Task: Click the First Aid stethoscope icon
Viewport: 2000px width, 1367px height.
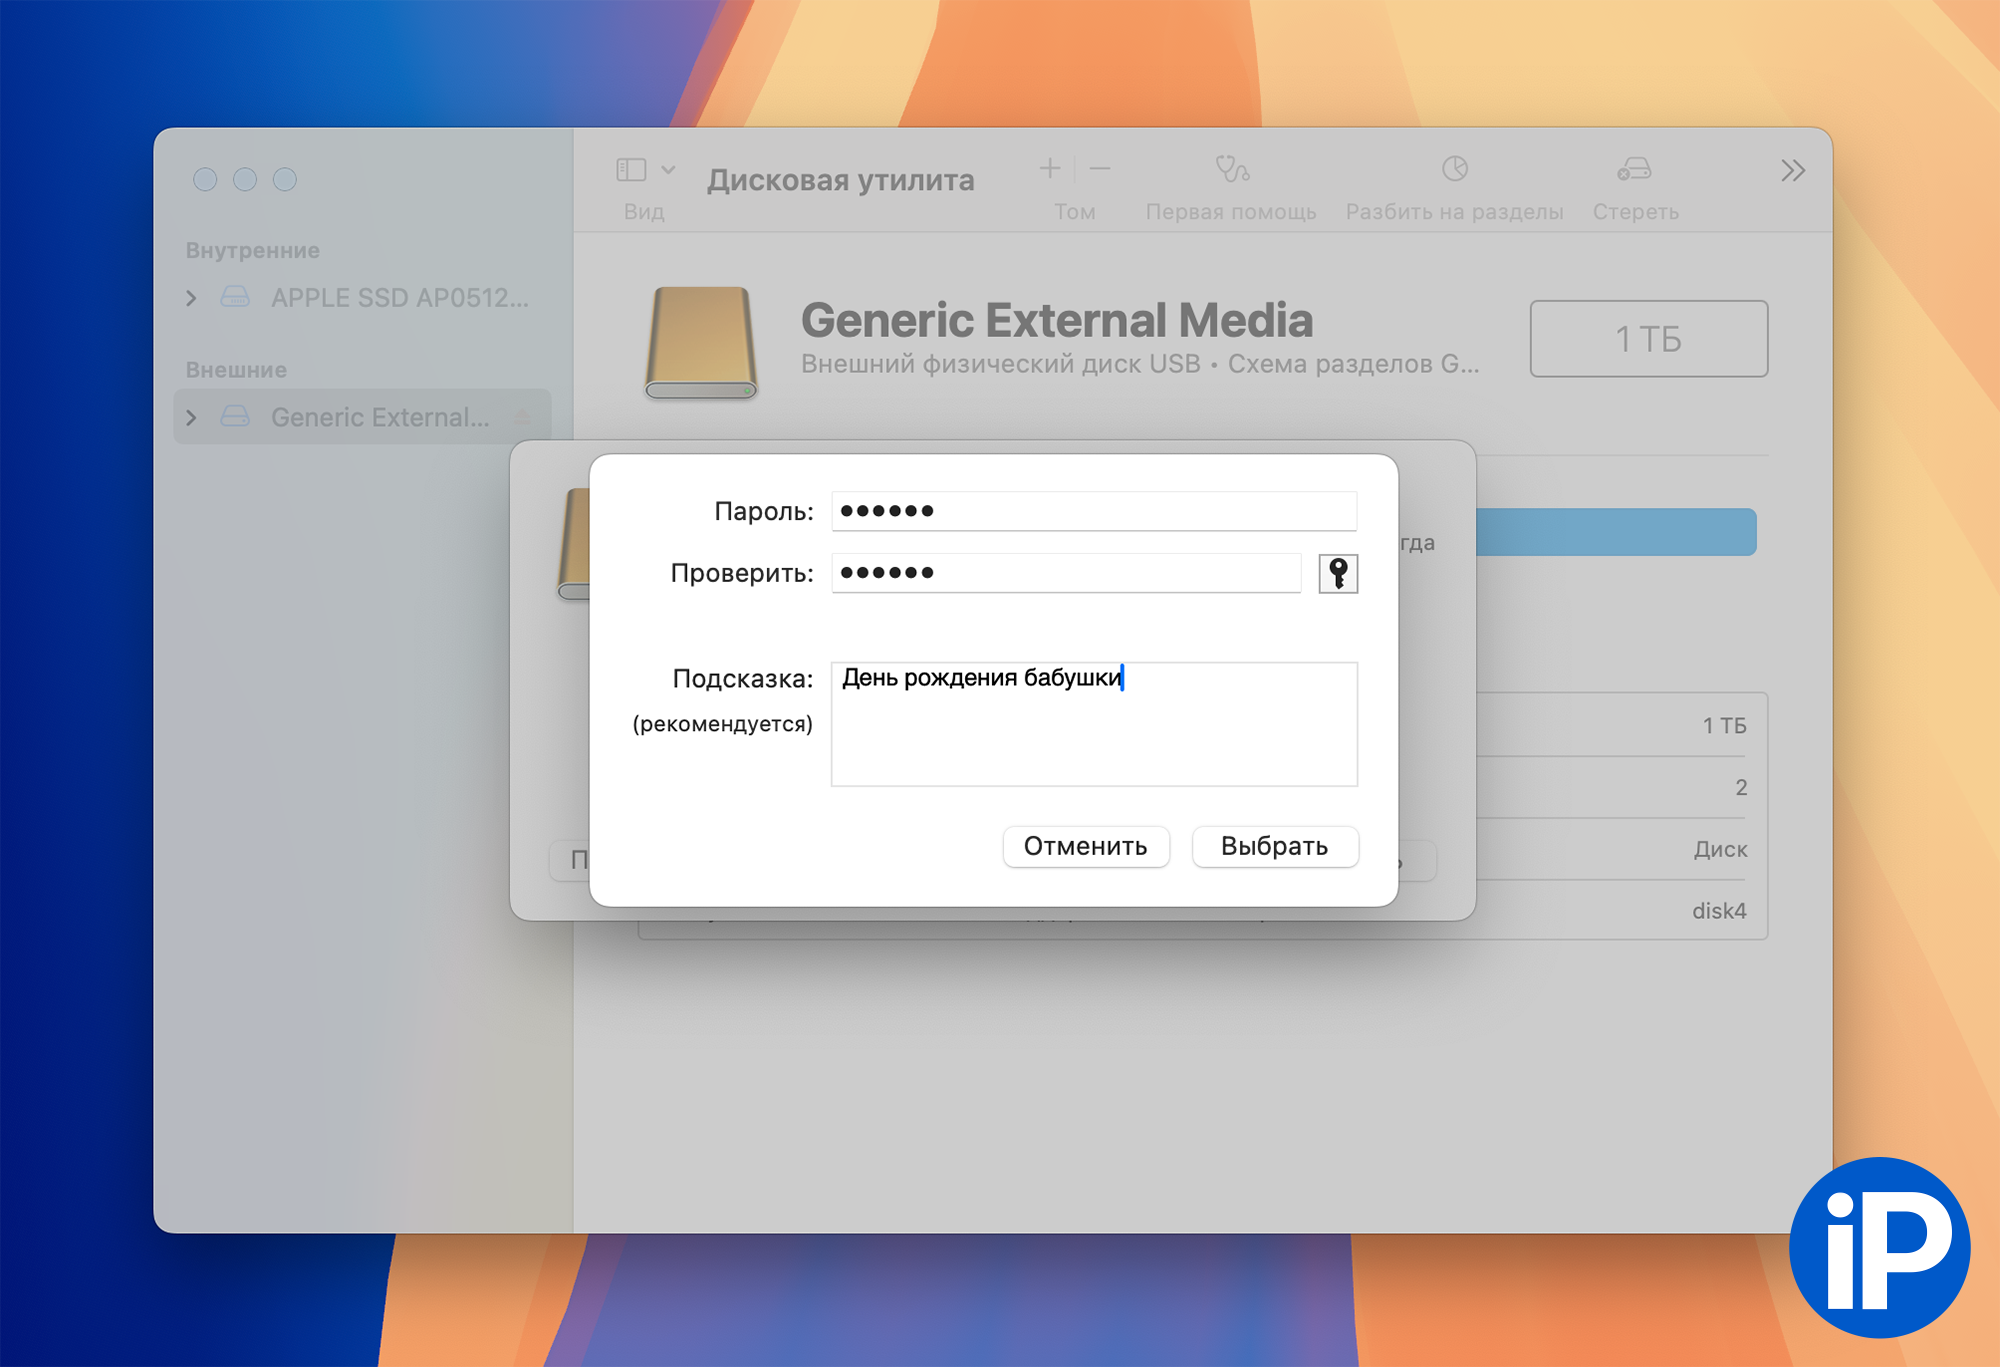Action: [1231, 169]
